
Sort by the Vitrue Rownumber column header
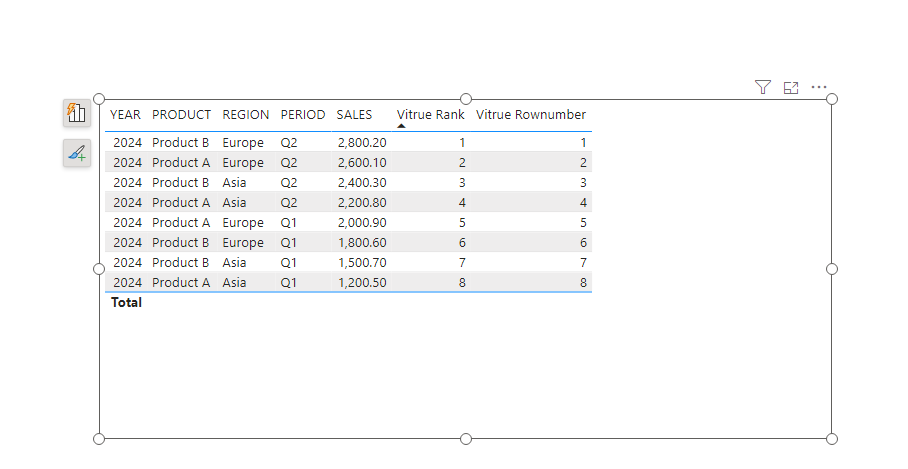coord(530,115)
